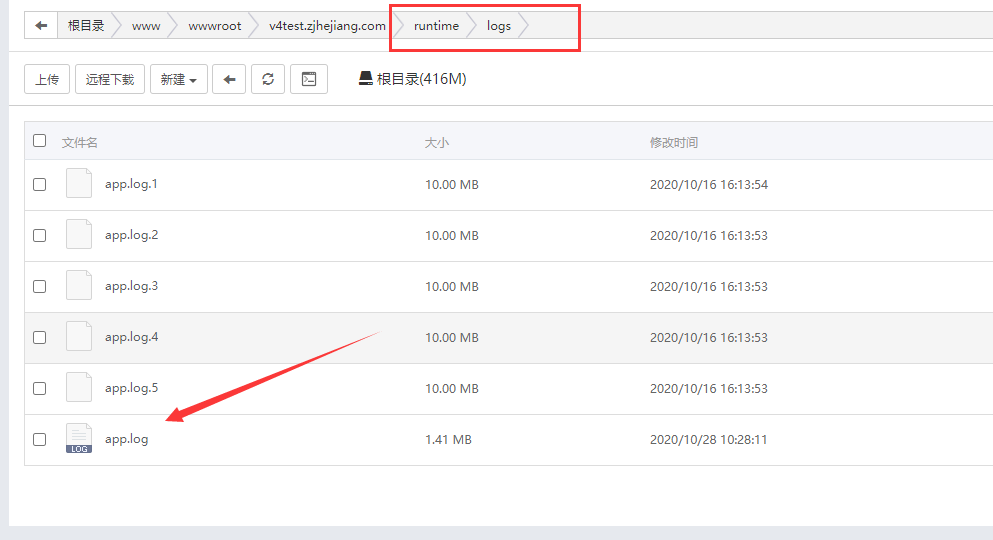
Task: Go to runtime in breadcrumb path
Action: pos(436,26)
